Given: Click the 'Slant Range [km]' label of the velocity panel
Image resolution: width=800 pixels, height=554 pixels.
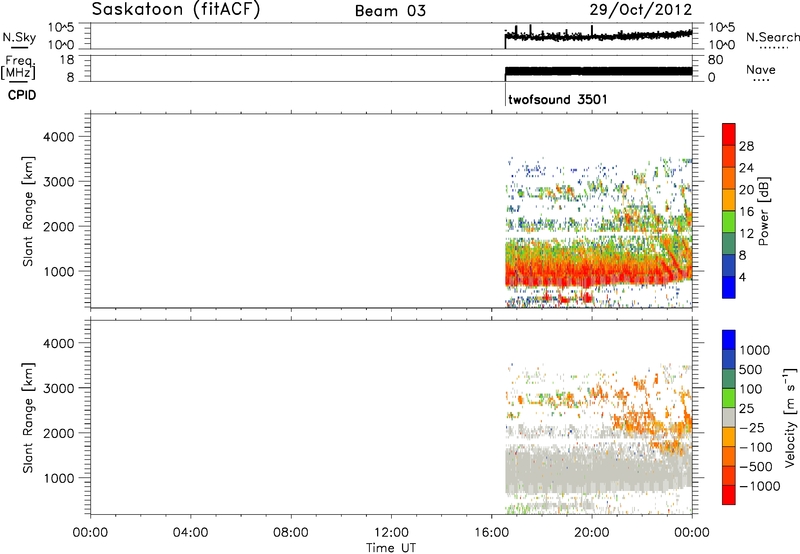Looking at the screenshot, I should coord(28,417).
